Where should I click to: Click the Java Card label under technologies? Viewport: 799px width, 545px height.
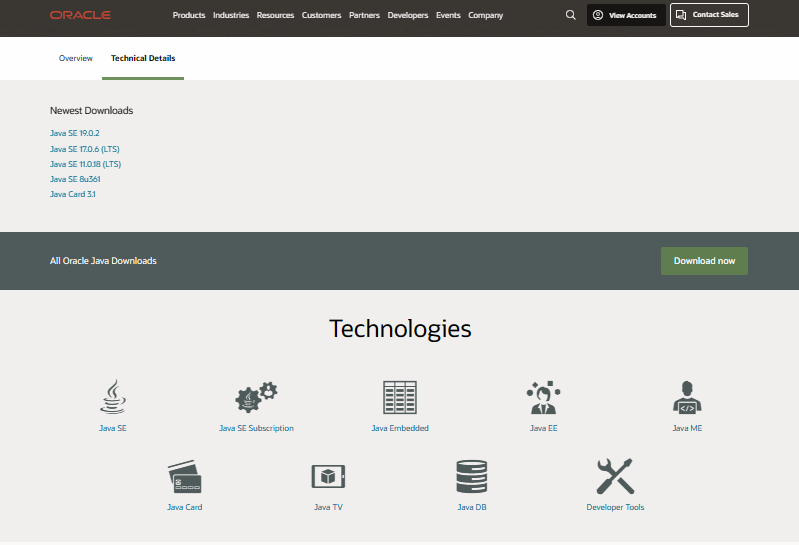(184, 507)
